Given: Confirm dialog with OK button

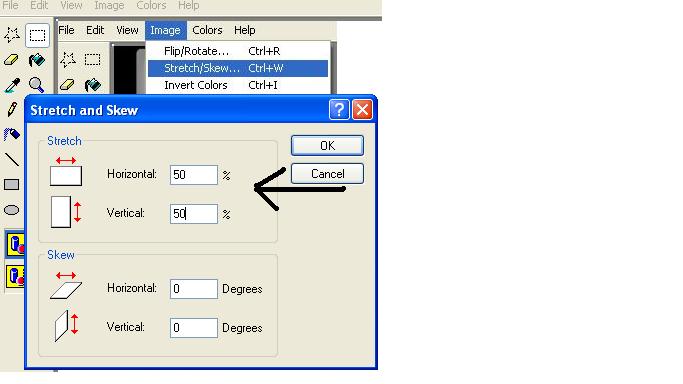Looking at the screenshot, I should (x=327, y=145).
